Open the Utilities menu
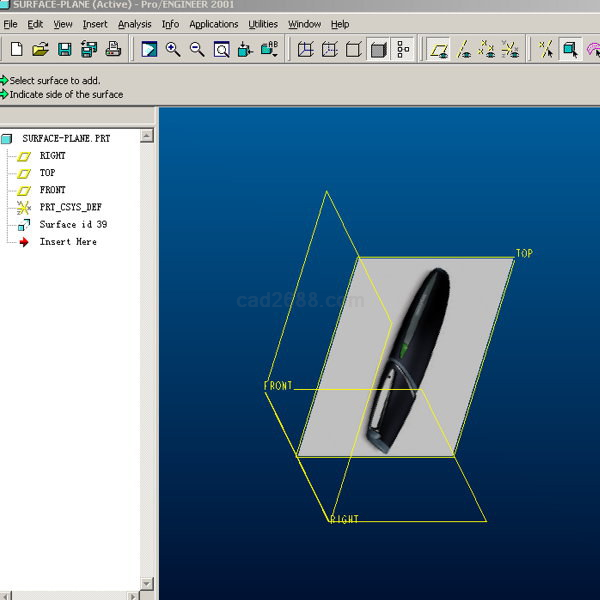Image resolution: width=600 pixels, height=600 pixels. click(263, 24)
